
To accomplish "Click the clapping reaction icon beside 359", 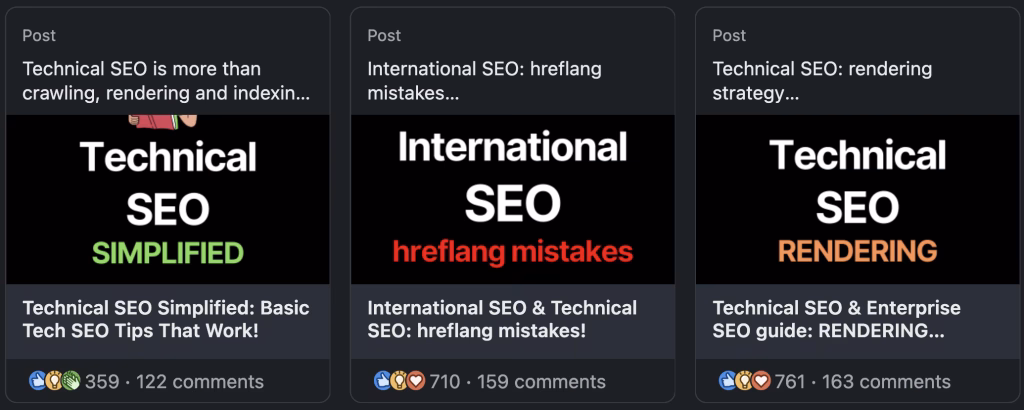I will [x=70, y=381].
